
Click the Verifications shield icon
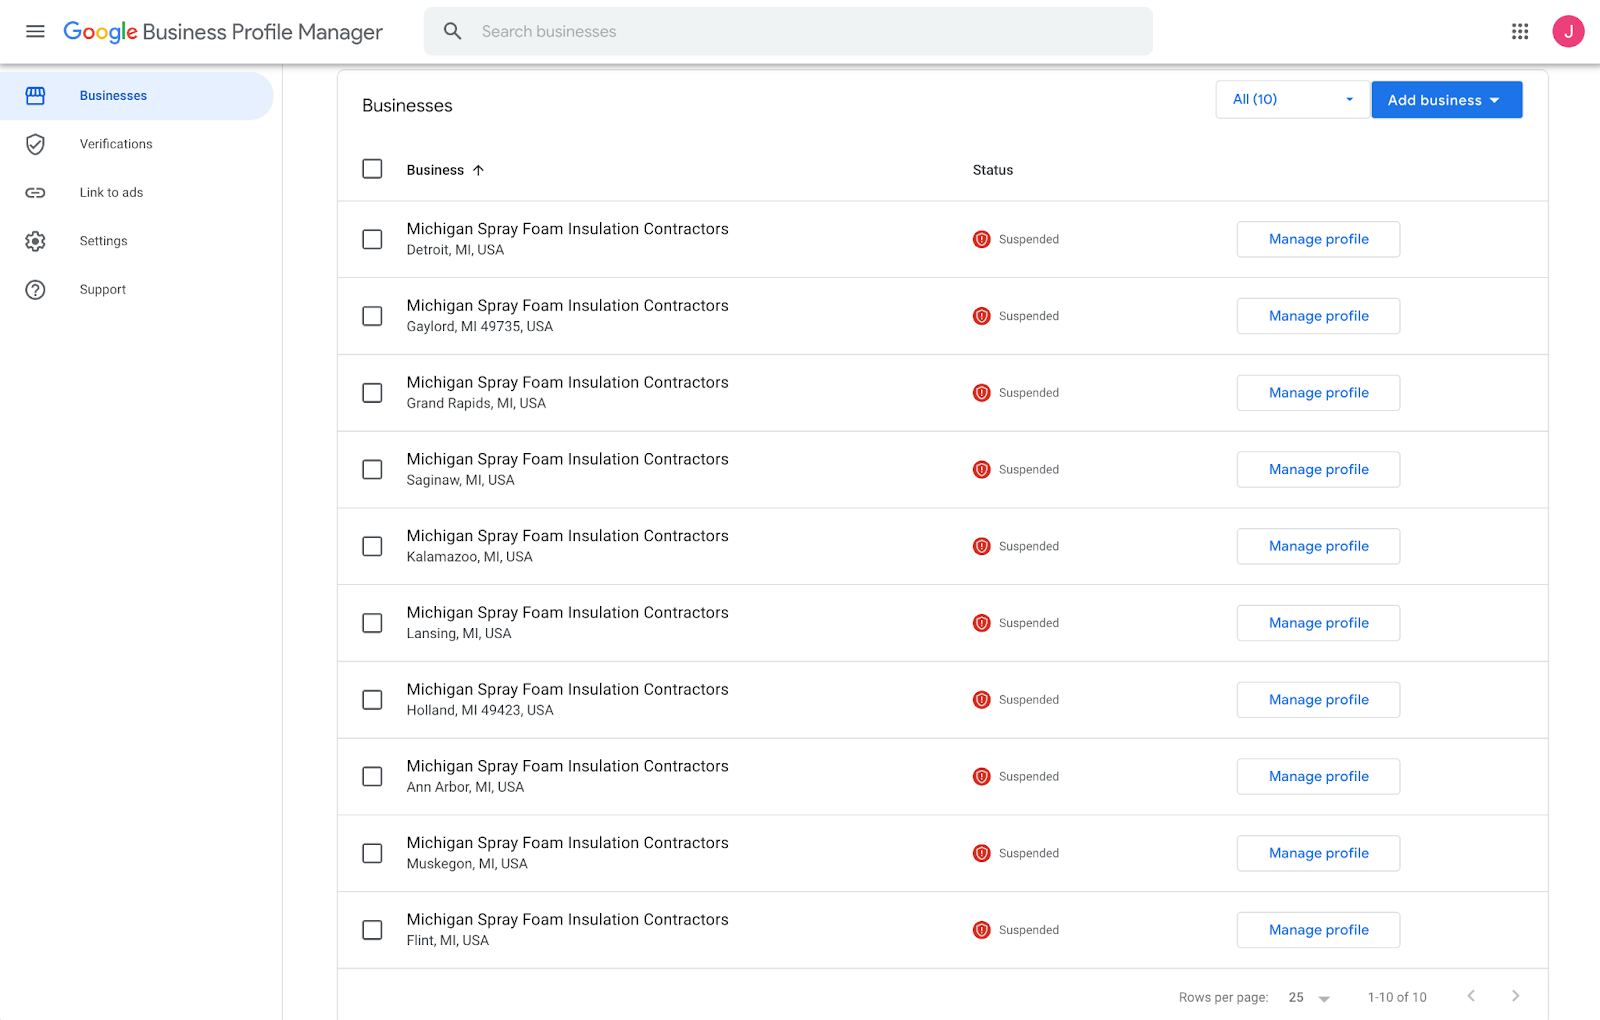click(35, 144)
